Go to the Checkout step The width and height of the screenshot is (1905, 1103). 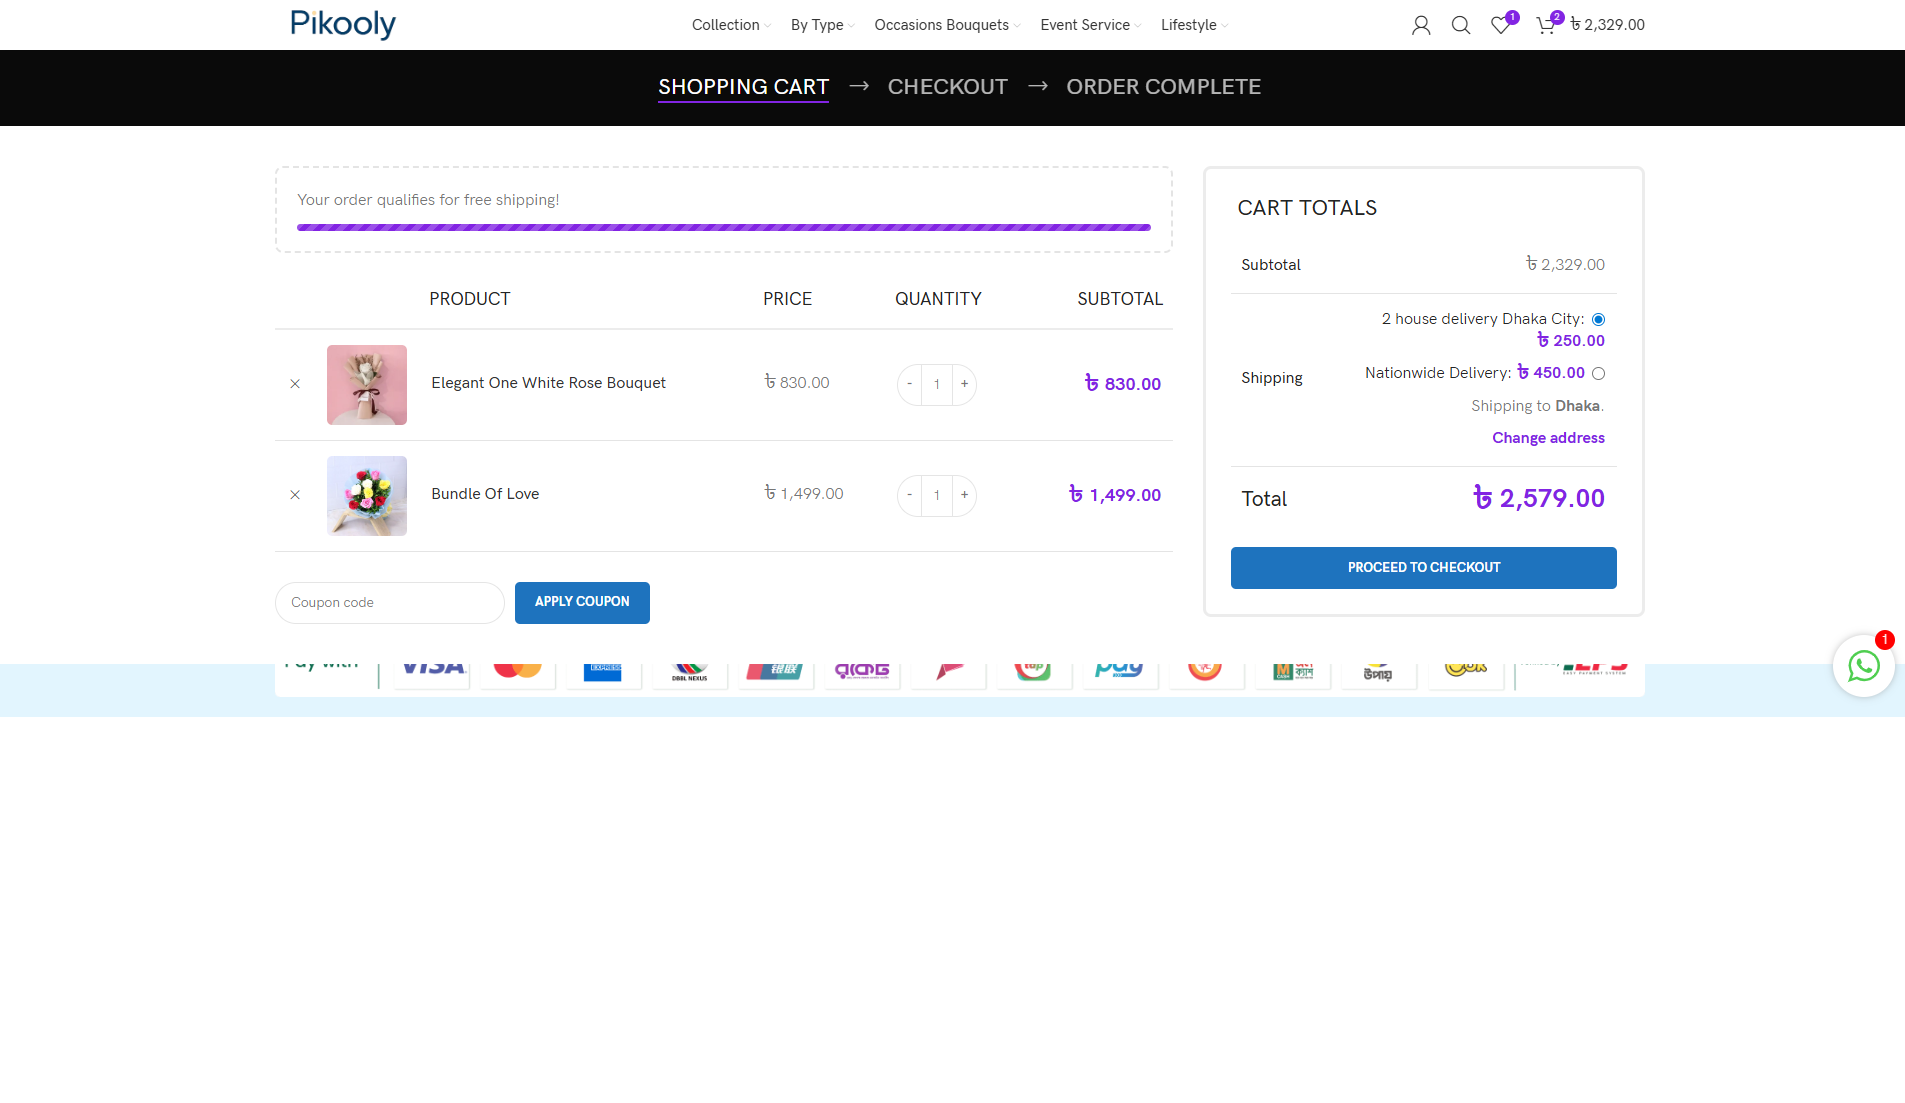pos(947,87)
